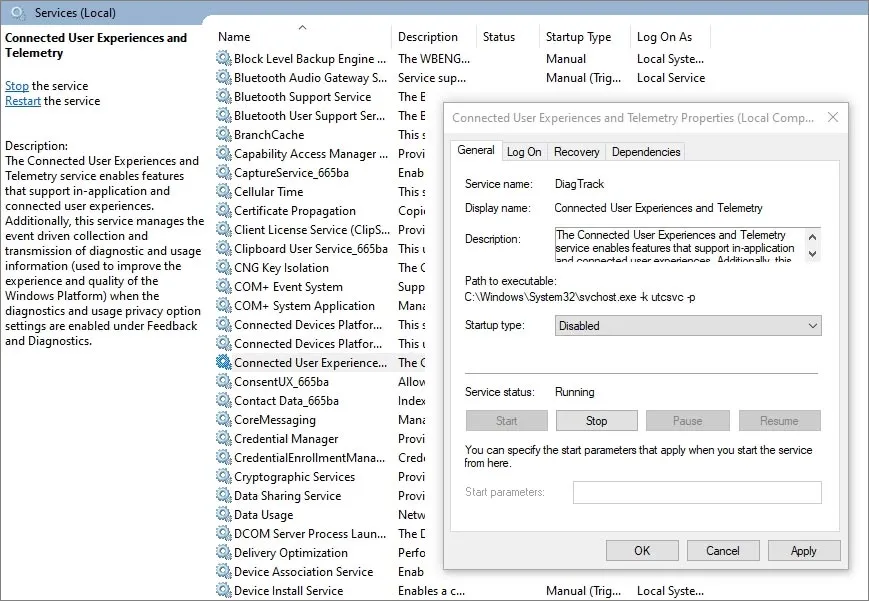Click the Certificate Propagation service icon
Screen dimensions: 869x601
click(222, 210)
